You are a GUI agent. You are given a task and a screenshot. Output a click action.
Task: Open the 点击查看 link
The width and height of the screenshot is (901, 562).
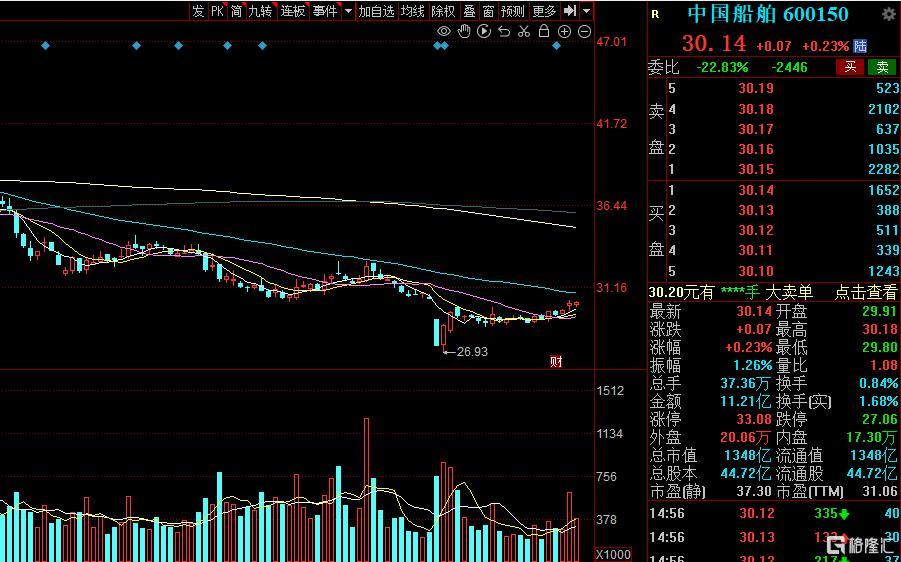tap(866, 292)
